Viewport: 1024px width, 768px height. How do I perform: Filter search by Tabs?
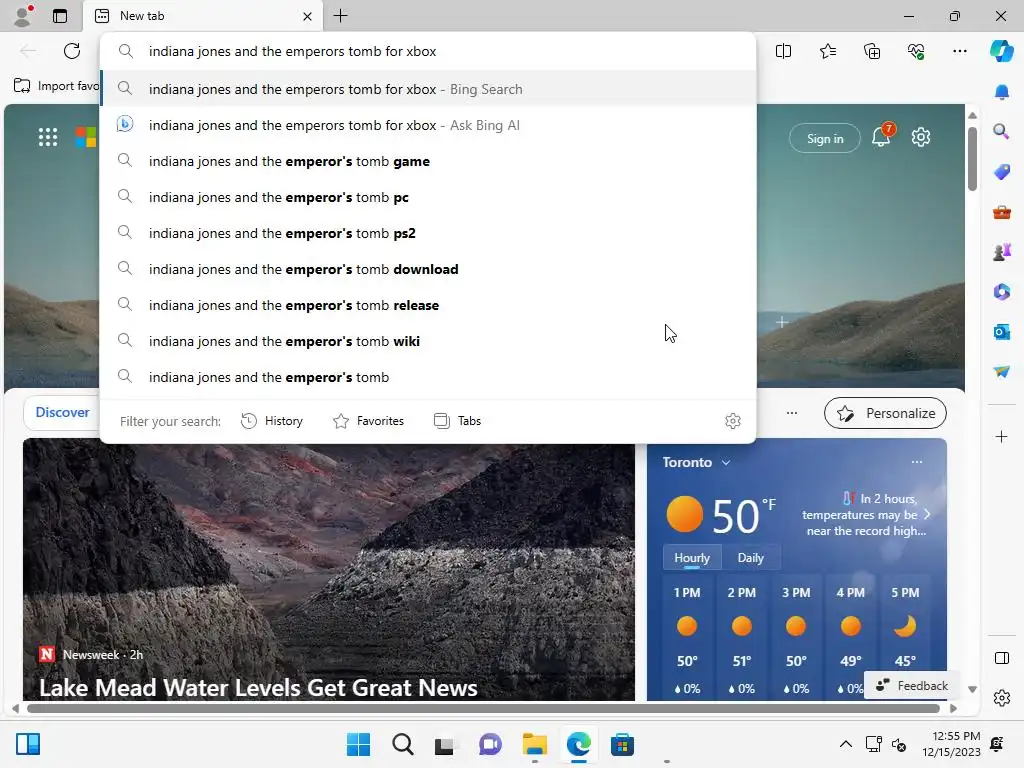457,421
